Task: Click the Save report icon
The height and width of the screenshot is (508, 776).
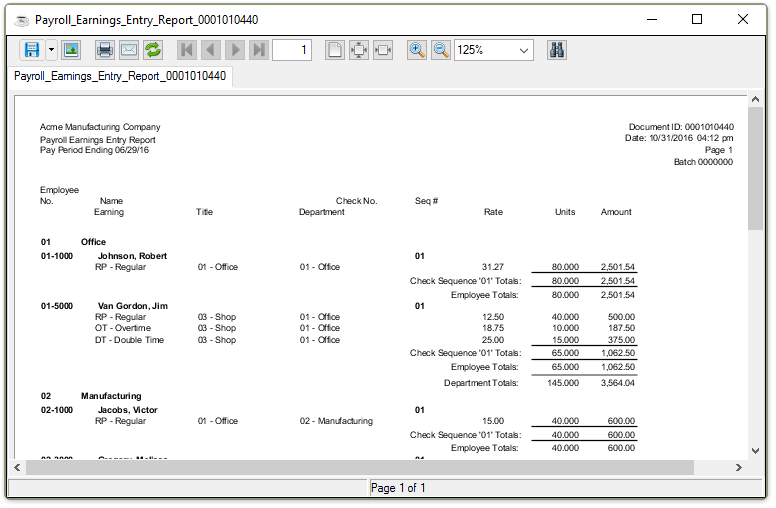Action: point(31,50)
